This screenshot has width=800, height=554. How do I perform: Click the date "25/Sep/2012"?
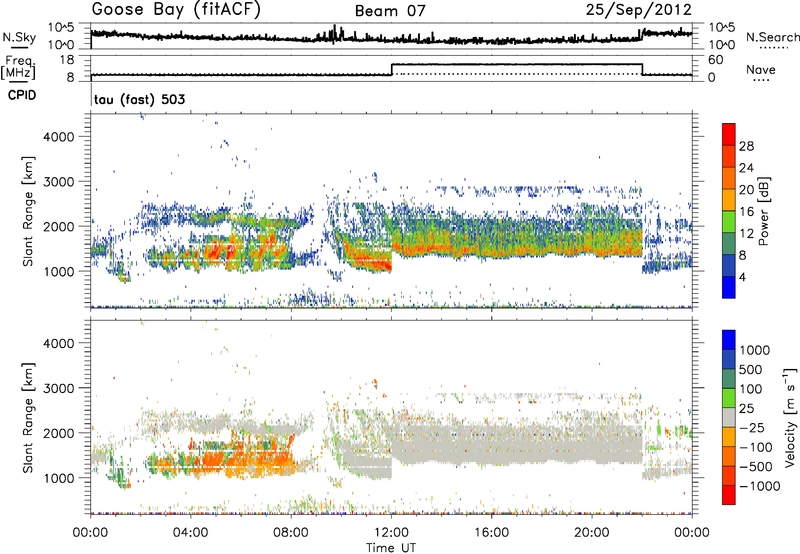(639, 10)
